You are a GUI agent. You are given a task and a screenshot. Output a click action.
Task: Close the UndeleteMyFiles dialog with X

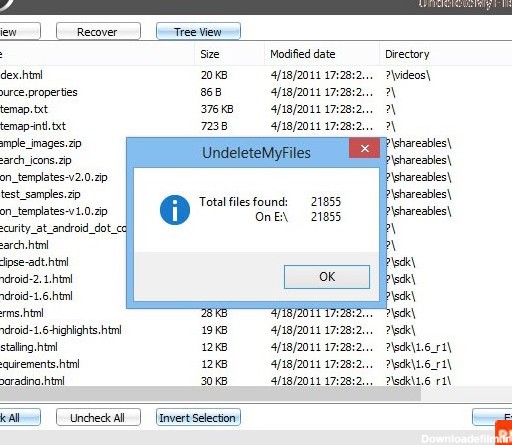364,148
